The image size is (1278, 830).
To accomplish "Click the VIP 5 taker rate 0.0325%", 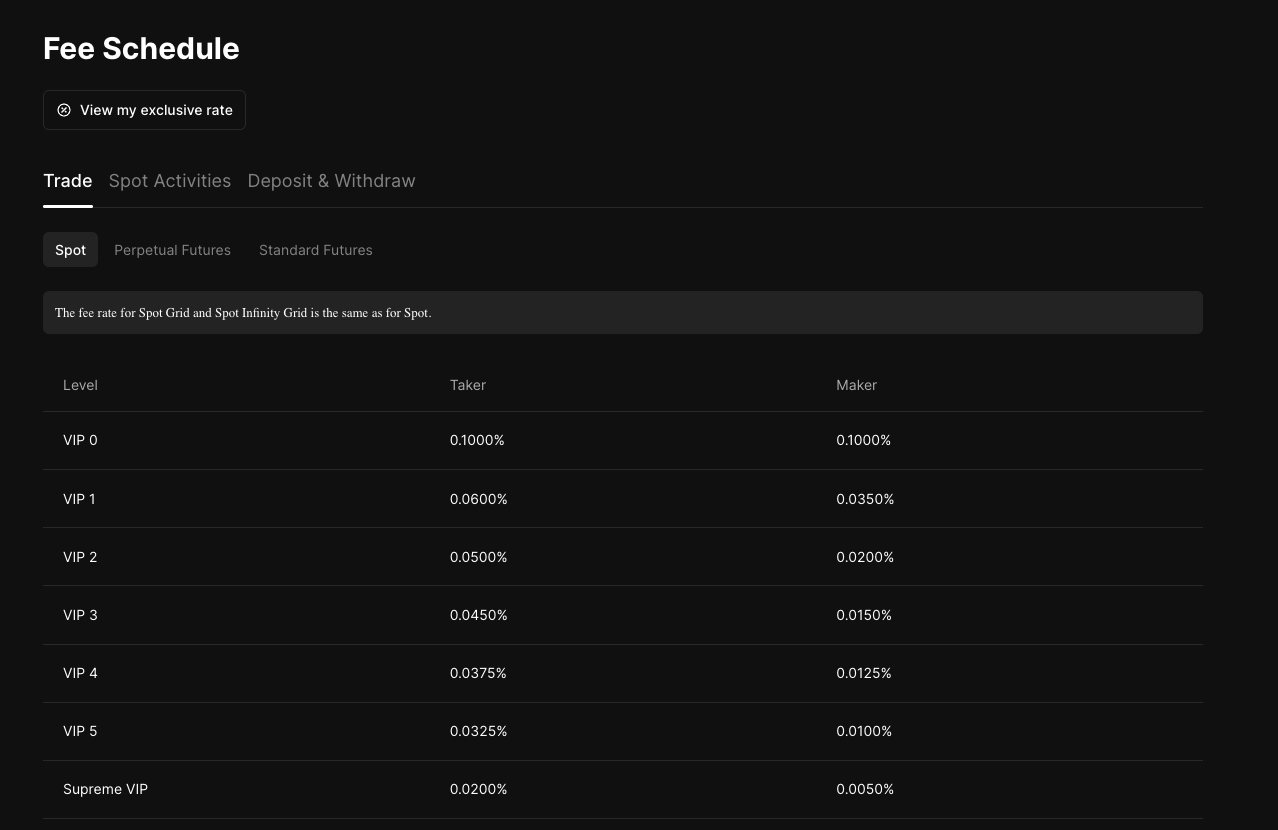I will click(x=478, y=731).
